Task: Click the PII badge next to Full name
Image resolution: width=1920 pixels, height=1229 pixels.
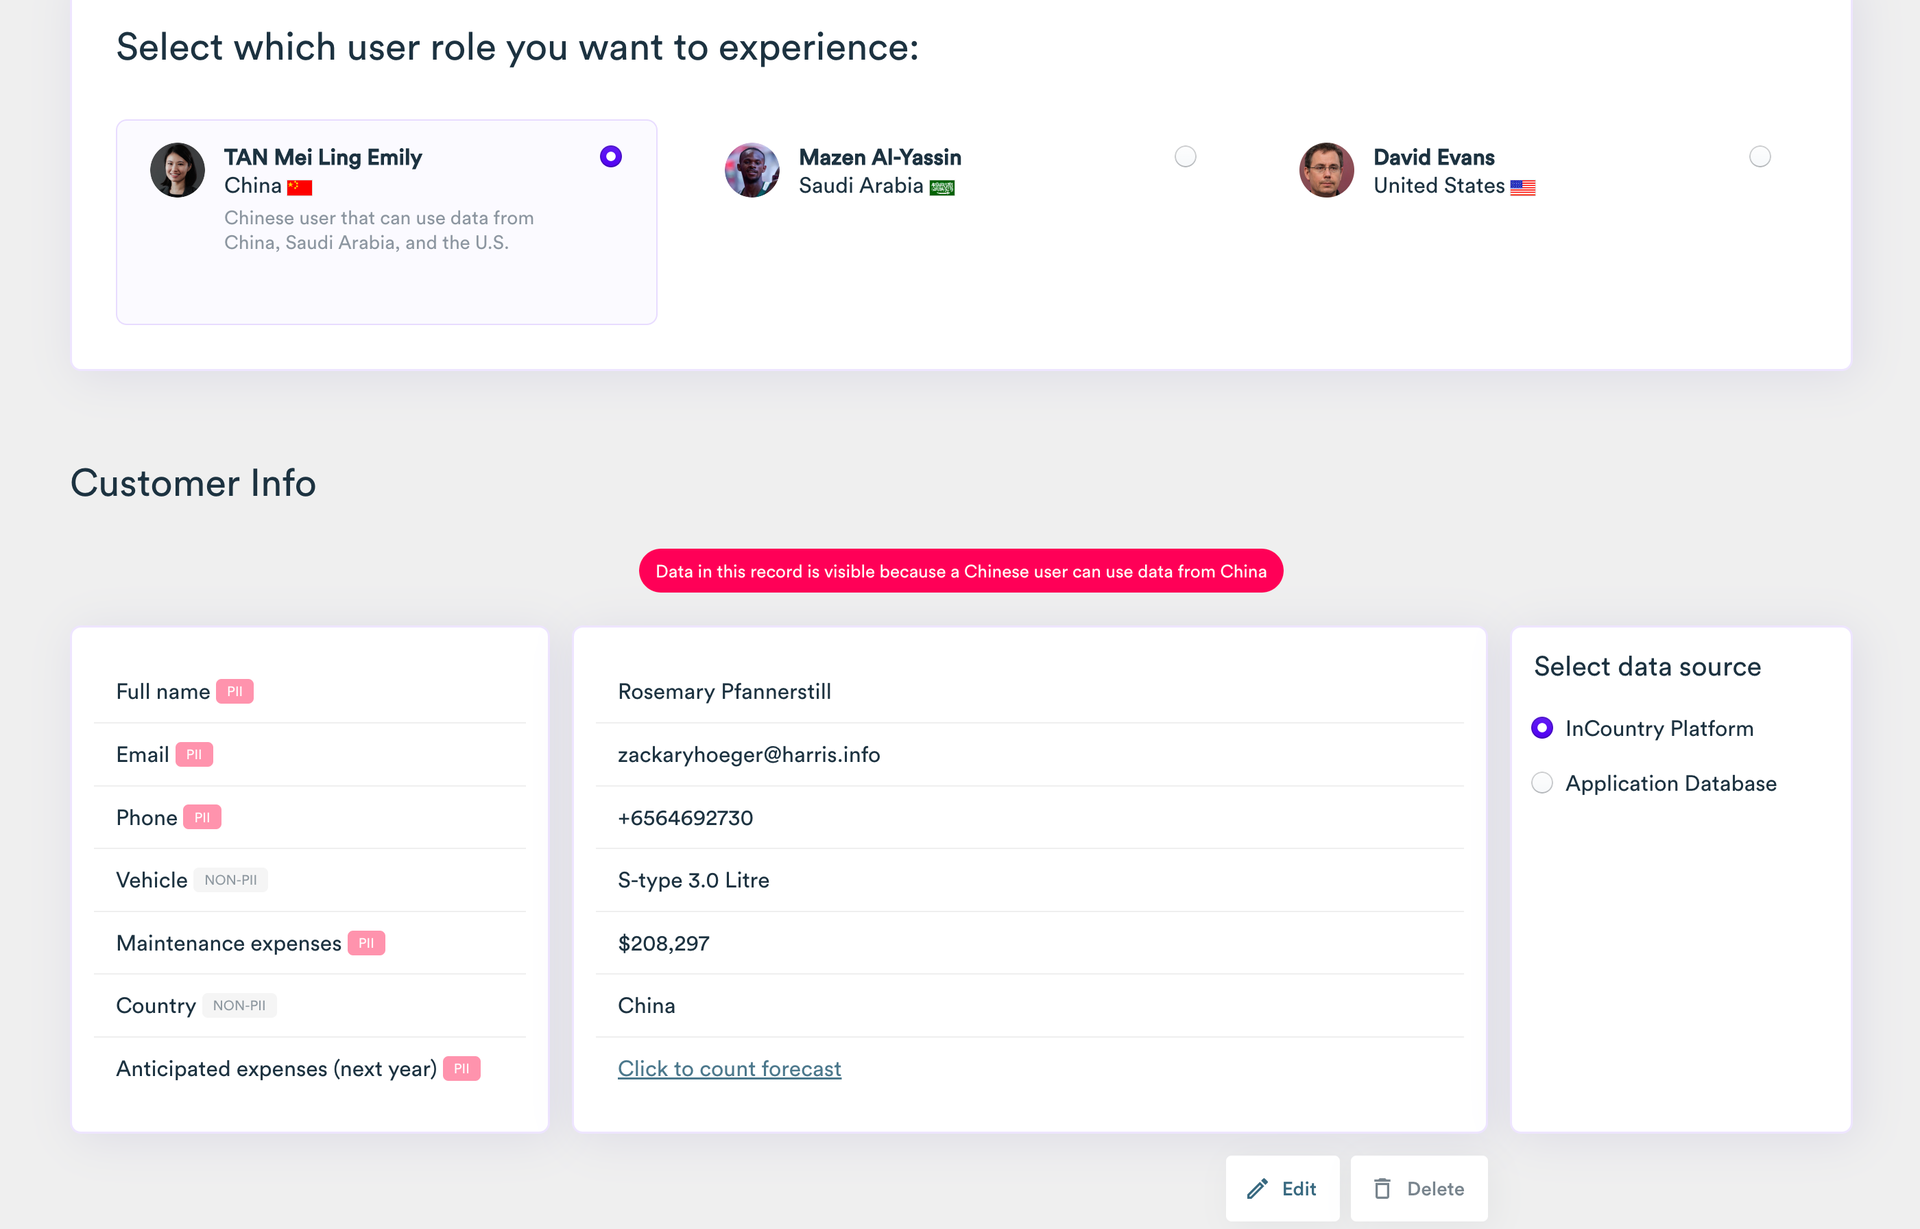Action: point(235,692)
